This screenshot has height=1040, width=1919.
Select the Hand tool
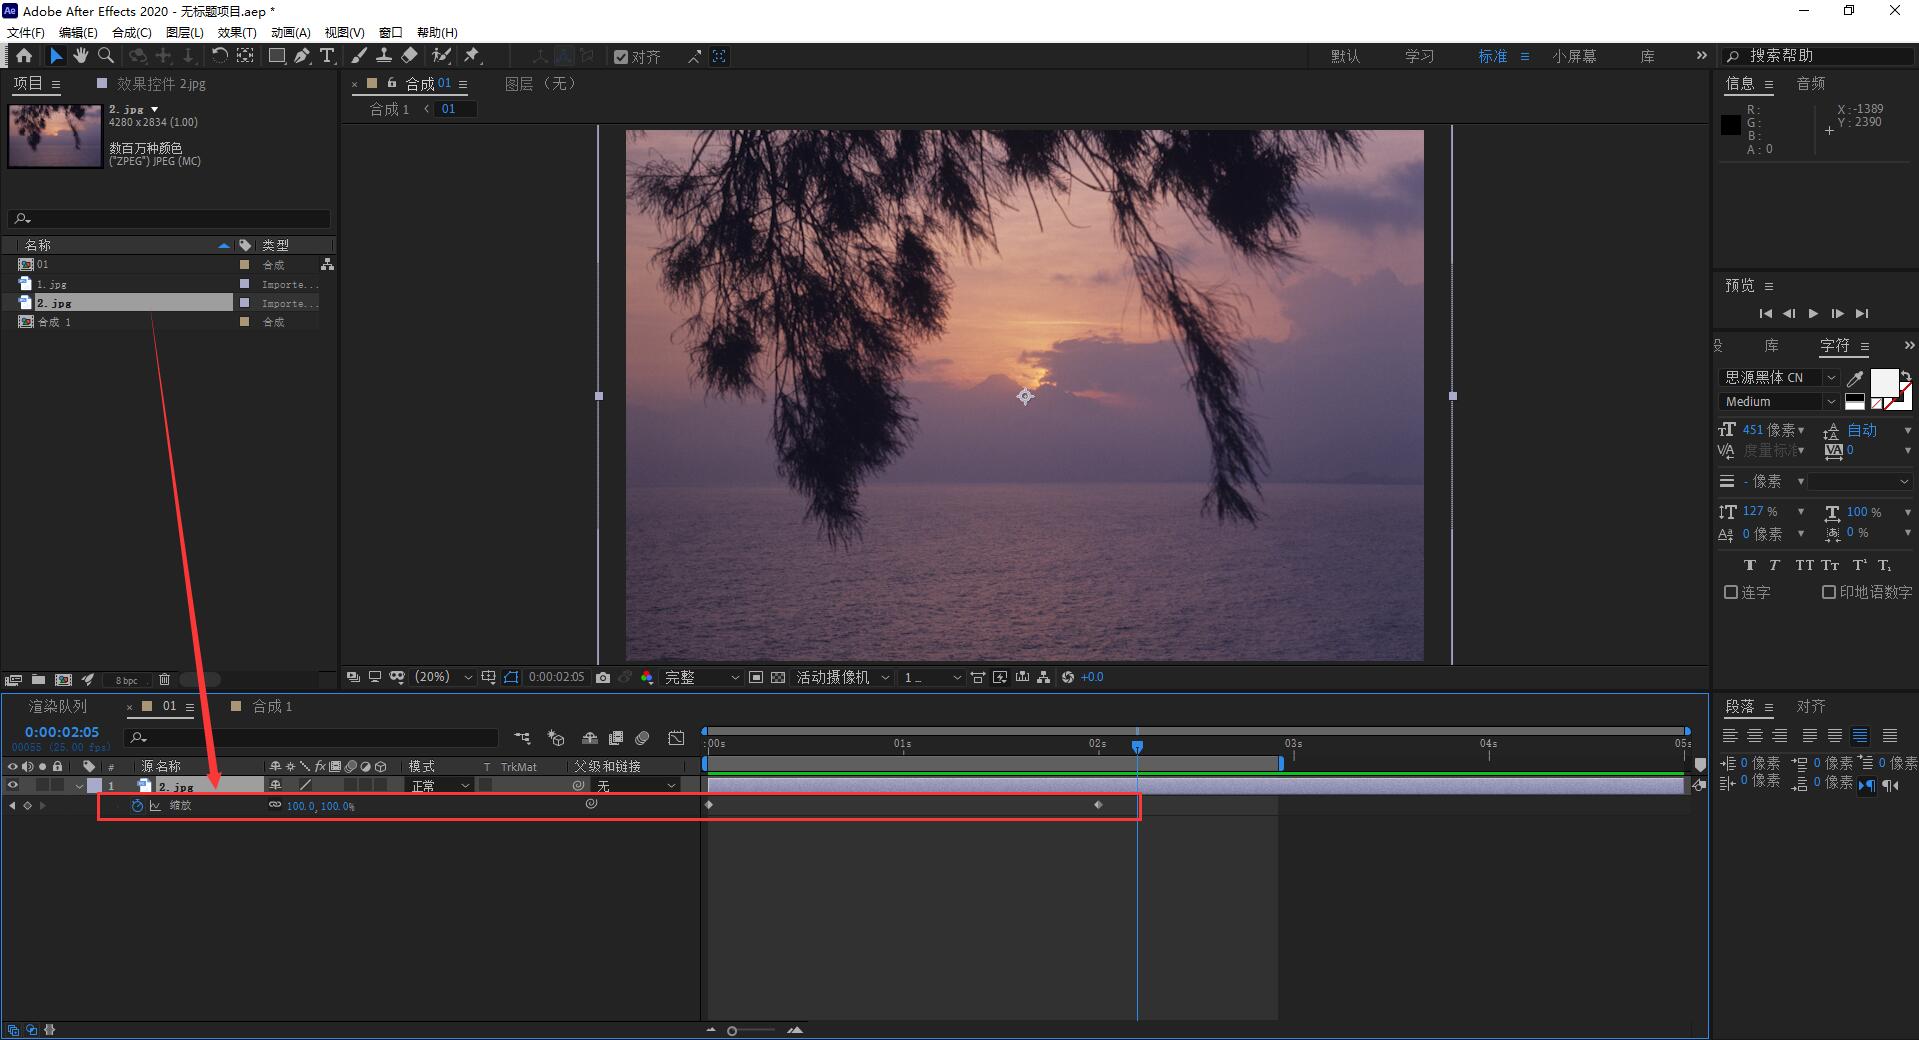coord(80,56)
